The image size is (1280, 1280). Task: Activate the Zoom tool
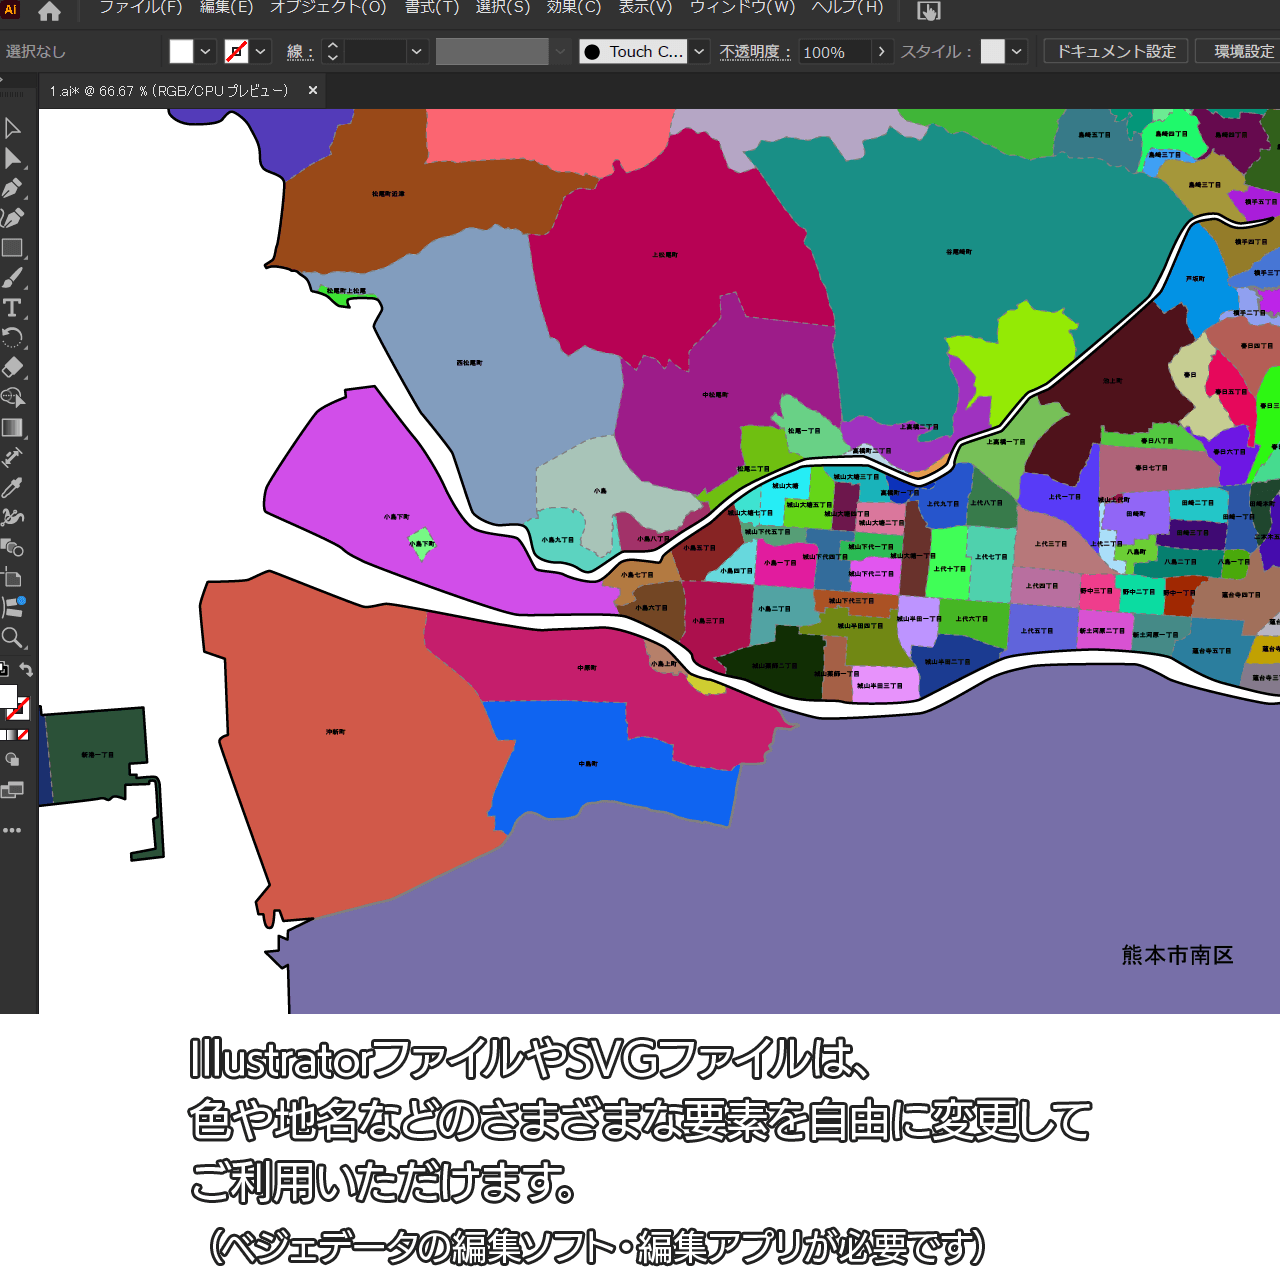point(12,638)
